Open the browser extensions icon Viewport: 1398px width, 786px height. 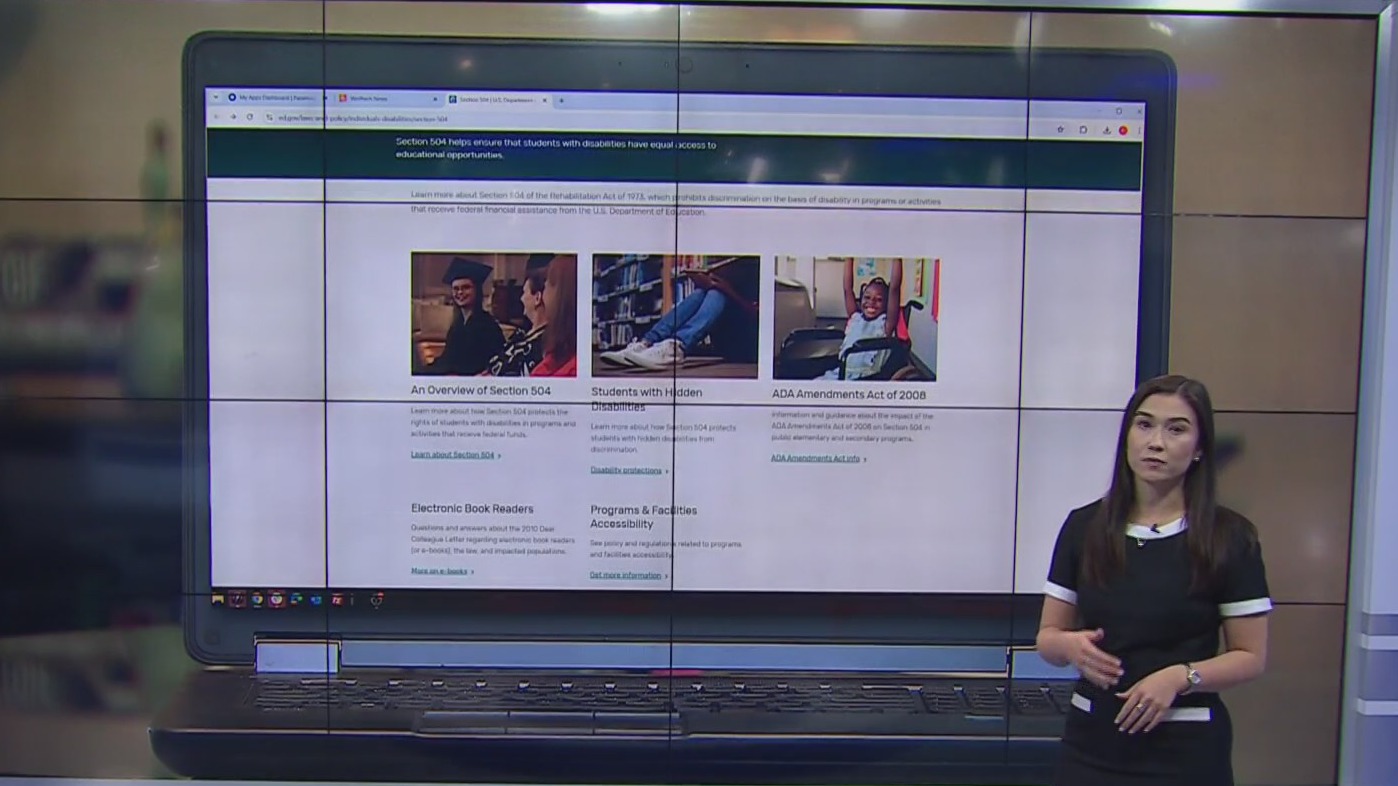(1083, 130)
